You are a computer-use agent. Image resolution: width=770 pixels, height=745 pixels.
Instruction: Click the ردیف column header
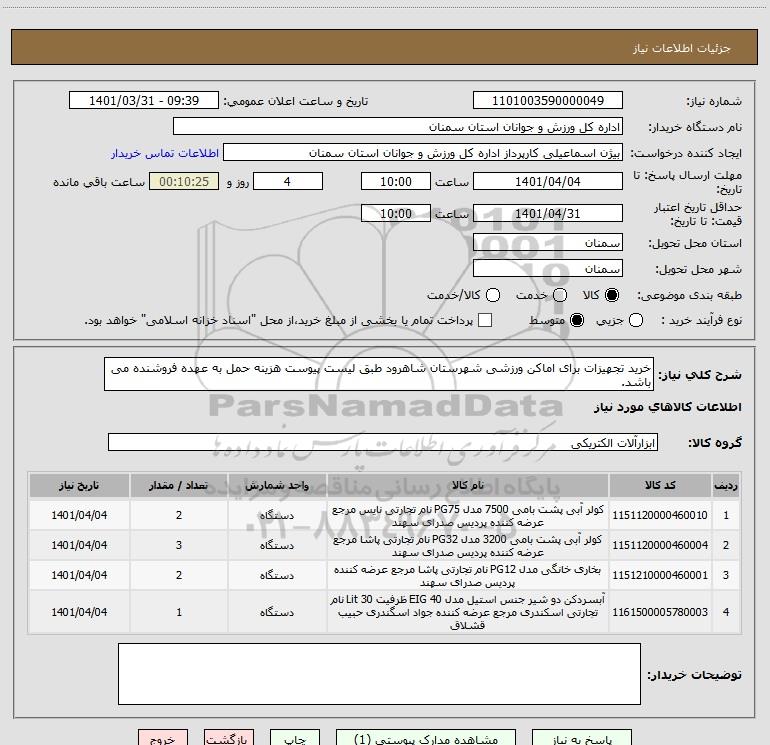pos(726,485)
